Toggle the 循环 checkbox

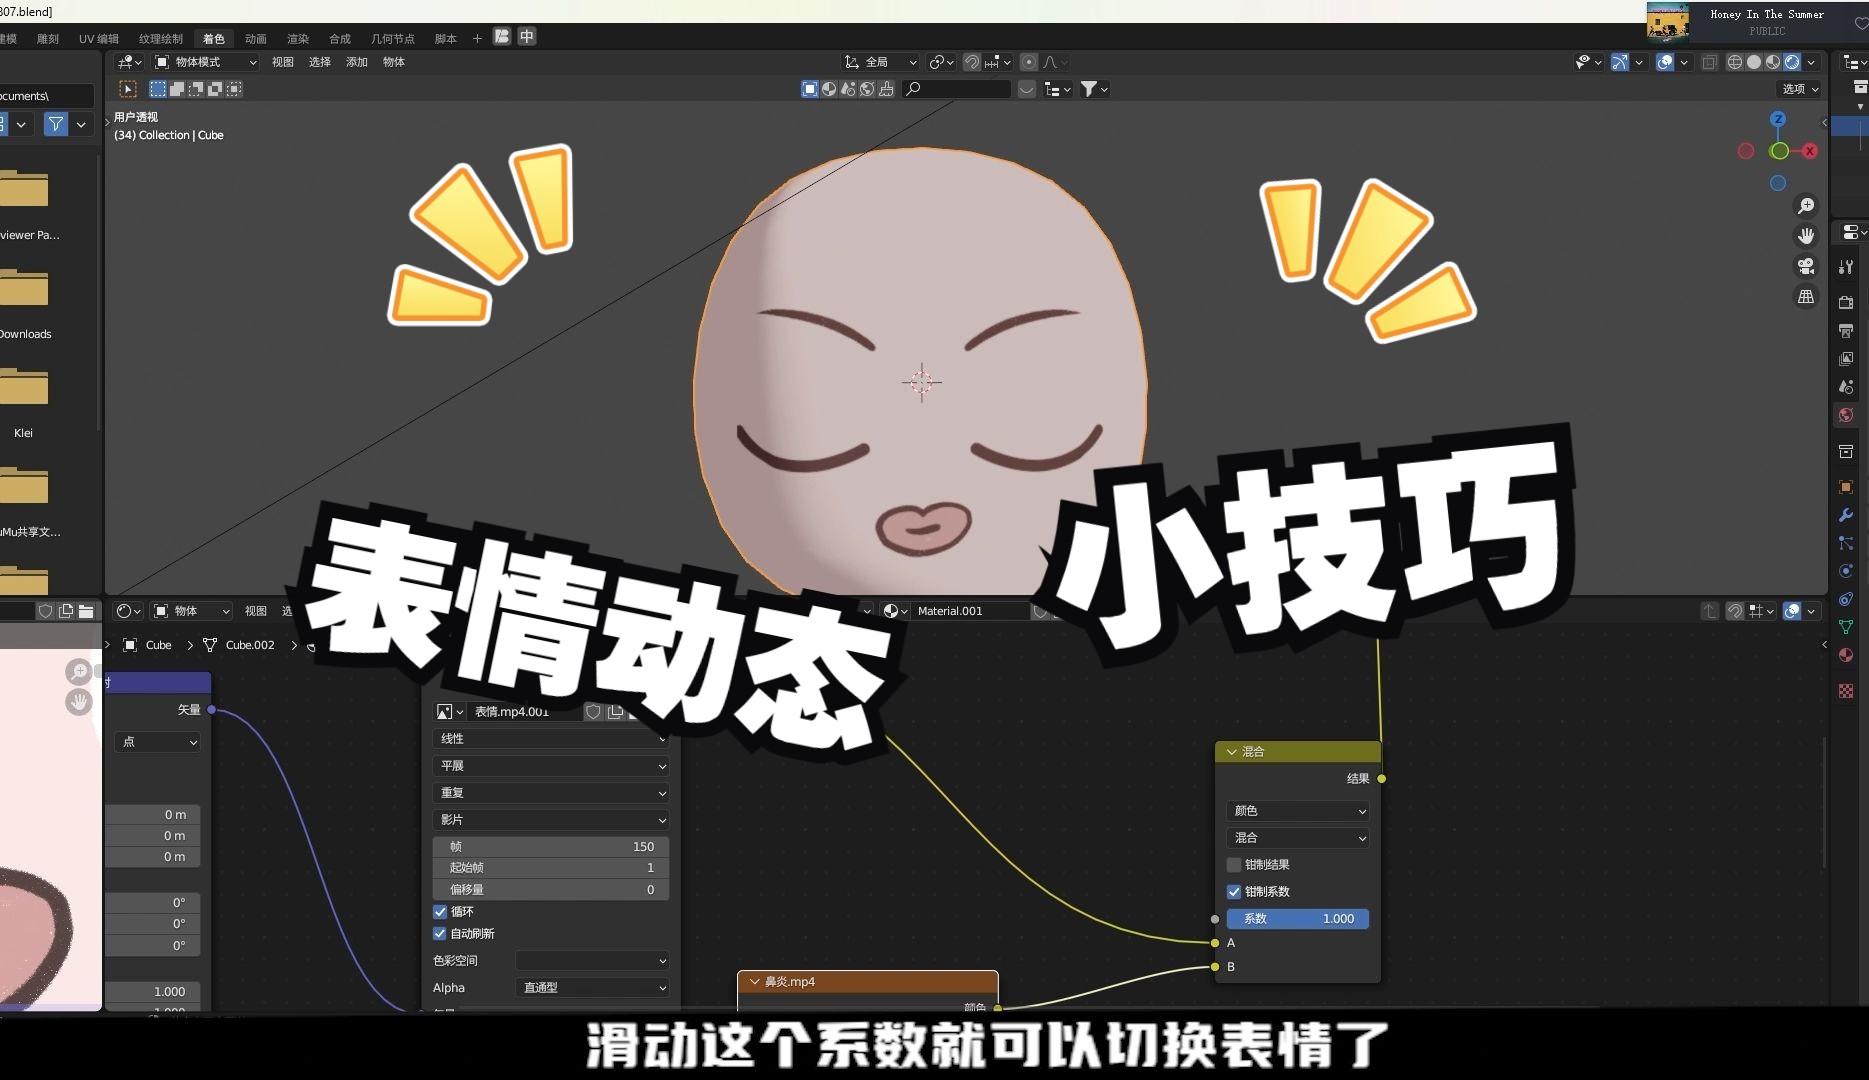pos(439,912)
